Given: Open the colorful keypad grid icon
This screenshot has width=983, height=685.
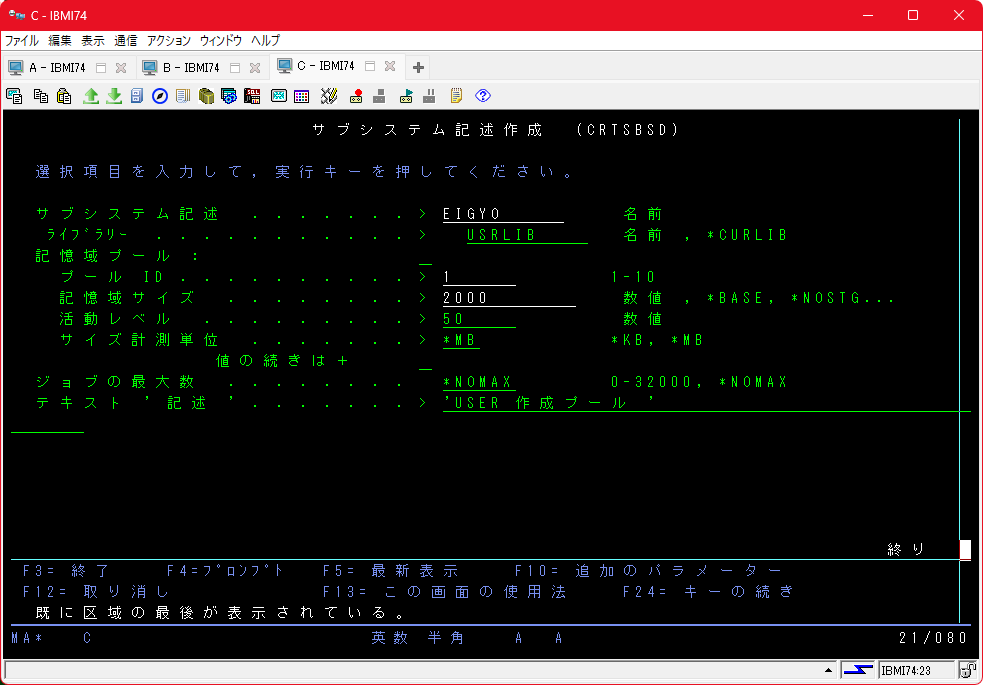Looking at the screenshot, I should pos(301,96).
